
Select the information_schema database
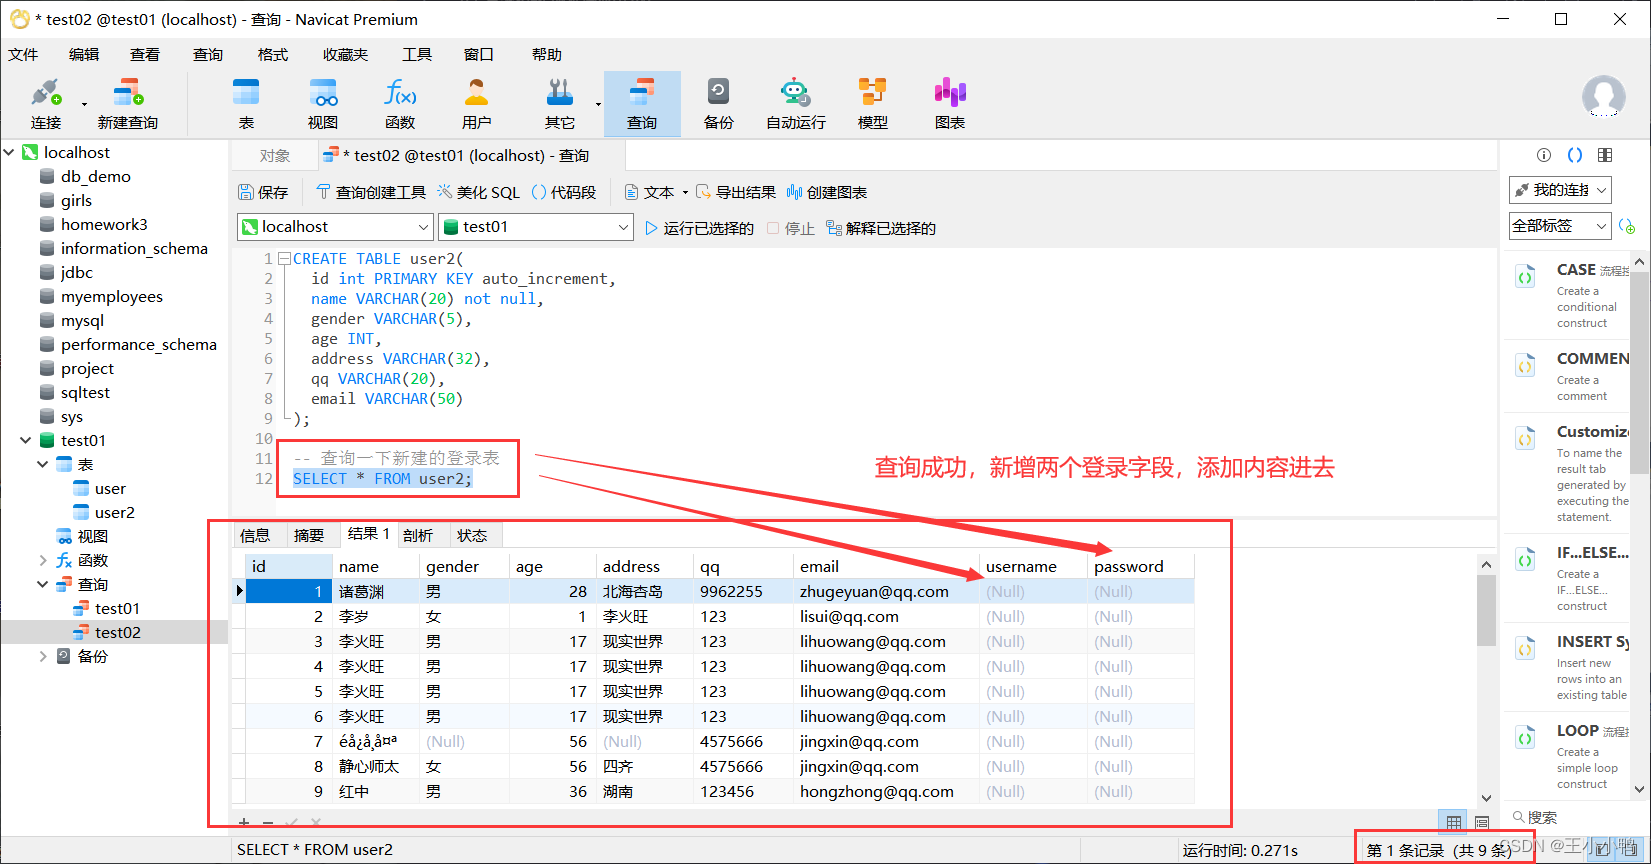pyautogui.click(x=134, y=248)
